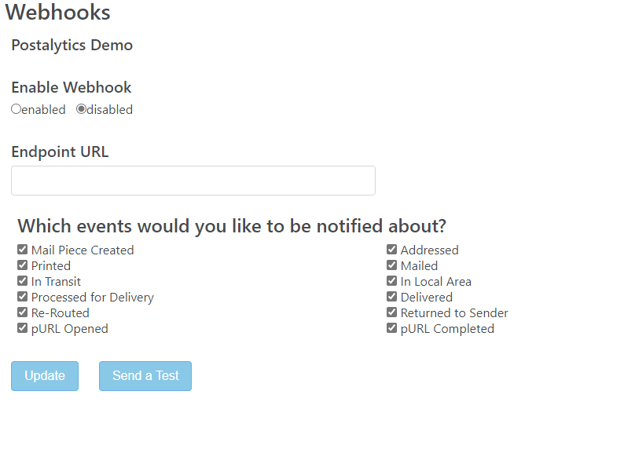The height and width of the screenshot is (464, 624).
Task: Select the enabled radio button
Action: point(16,109)
